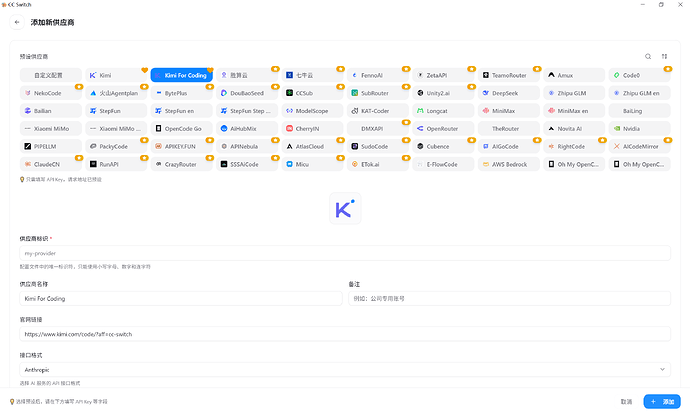
Task: Select the OpenCode Go preset
Action: pos(181,128)
